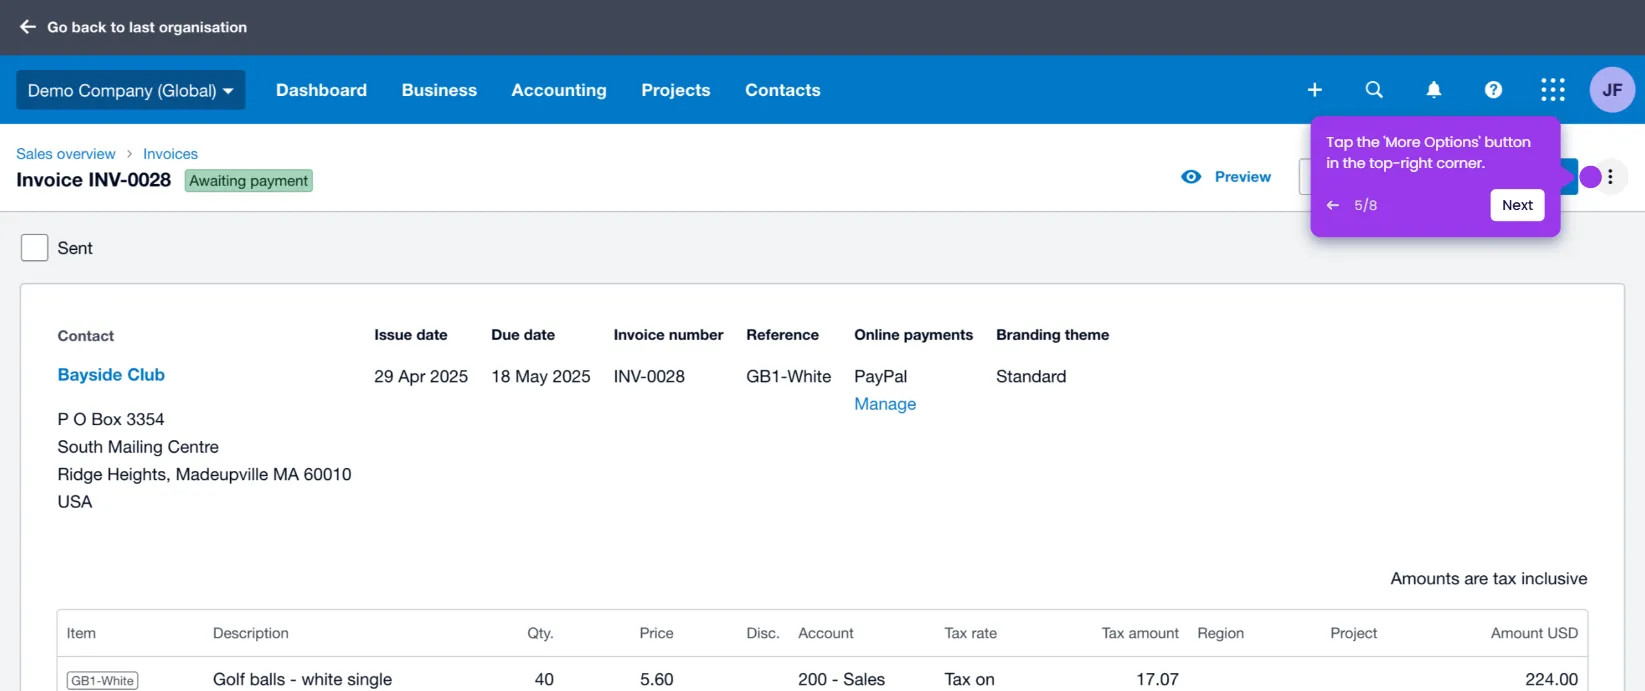Open the Accounting menu
The height and width of the screenshot is (691, 1645).
[x=559, y=90]
